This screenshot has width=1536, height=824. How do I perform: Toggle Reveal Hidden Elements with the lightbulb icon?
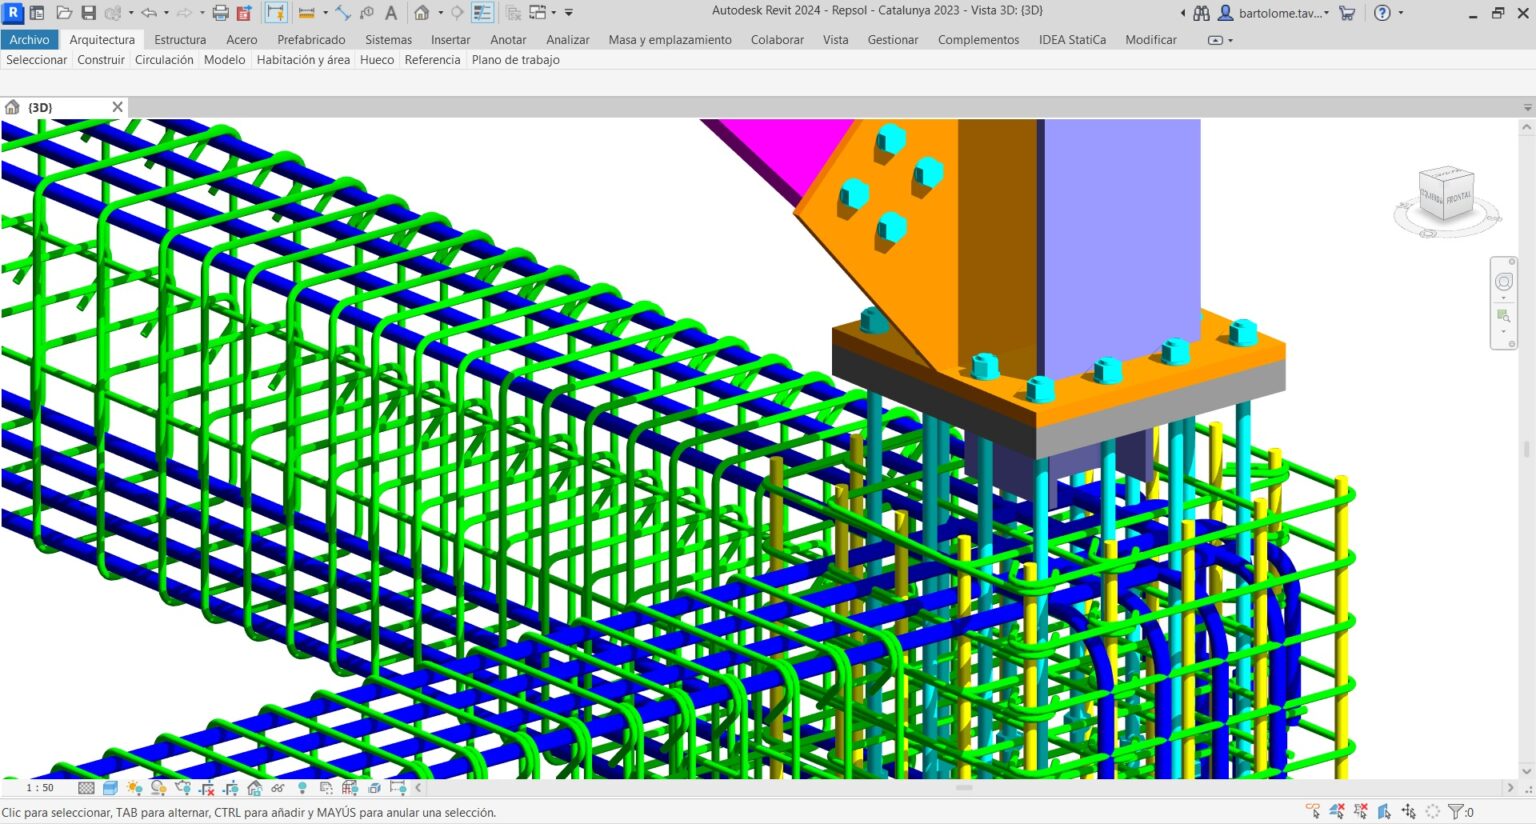point(301,788)
